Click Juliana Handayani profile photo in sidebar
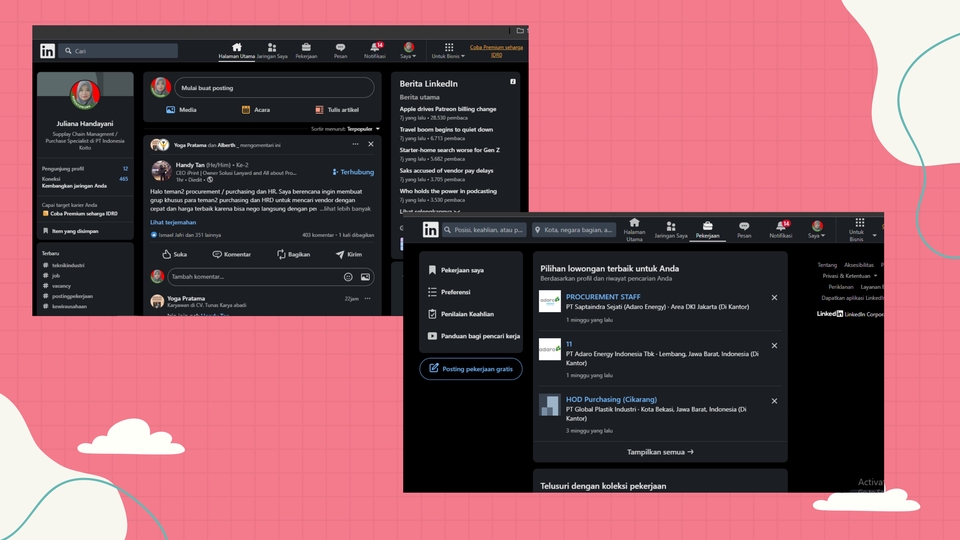The height and width of the screenshot is (540, 960). tap(85, 94)
